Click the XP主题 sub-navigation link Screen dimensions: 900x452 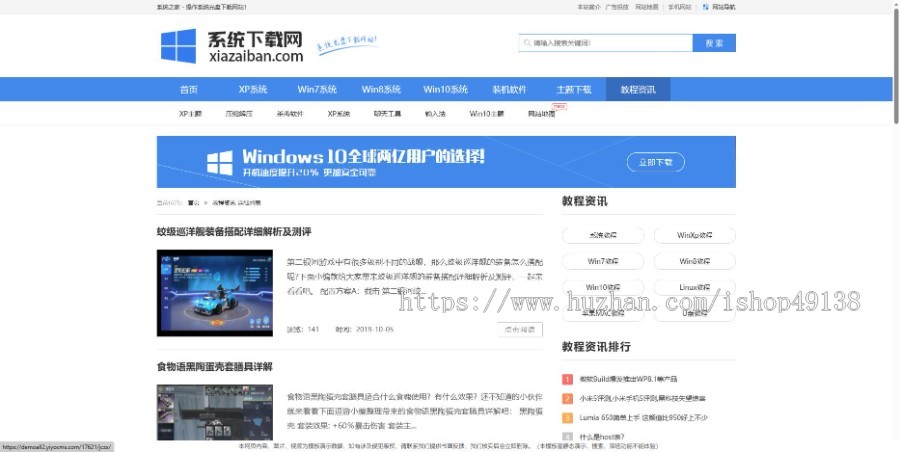click(190, 114)
